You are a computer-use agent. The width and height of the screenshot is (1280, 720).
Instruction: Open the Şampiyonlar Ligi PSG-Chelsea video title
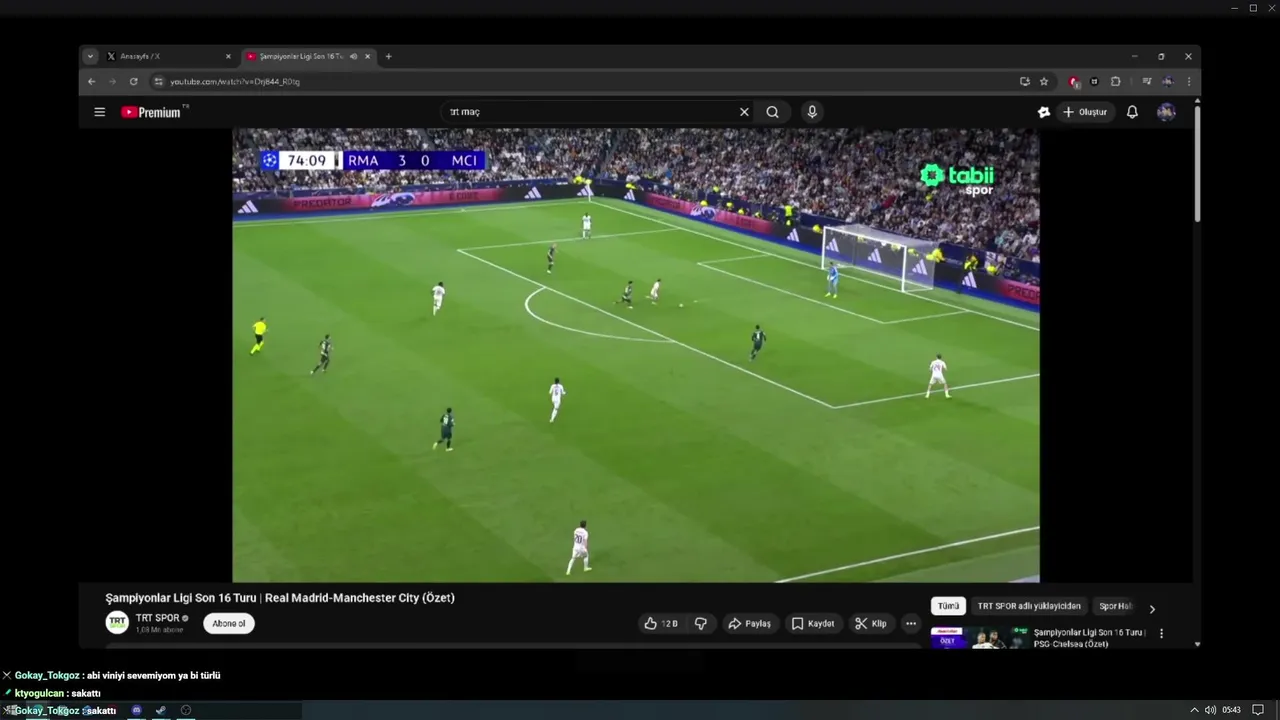(x=1088, y=638)
